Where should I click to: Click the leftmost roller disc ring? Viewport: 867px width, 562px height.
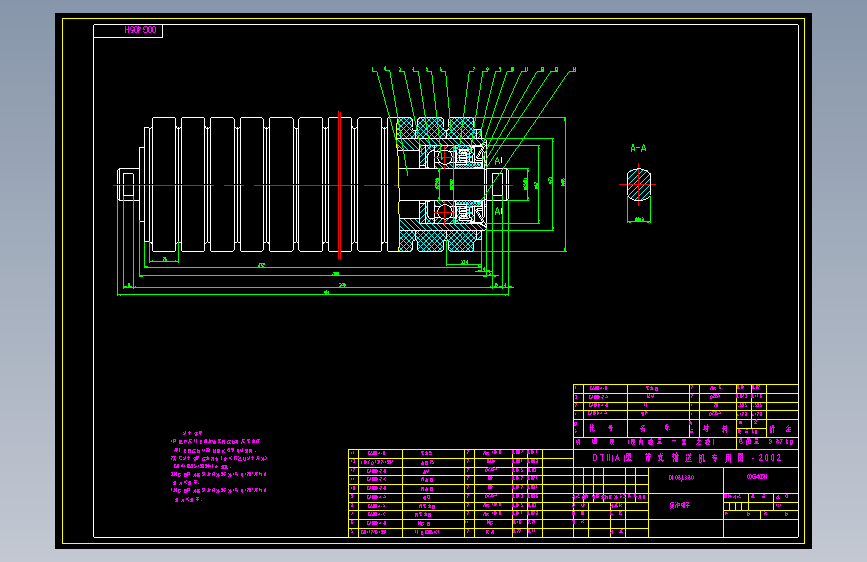(x=164, y=185)
